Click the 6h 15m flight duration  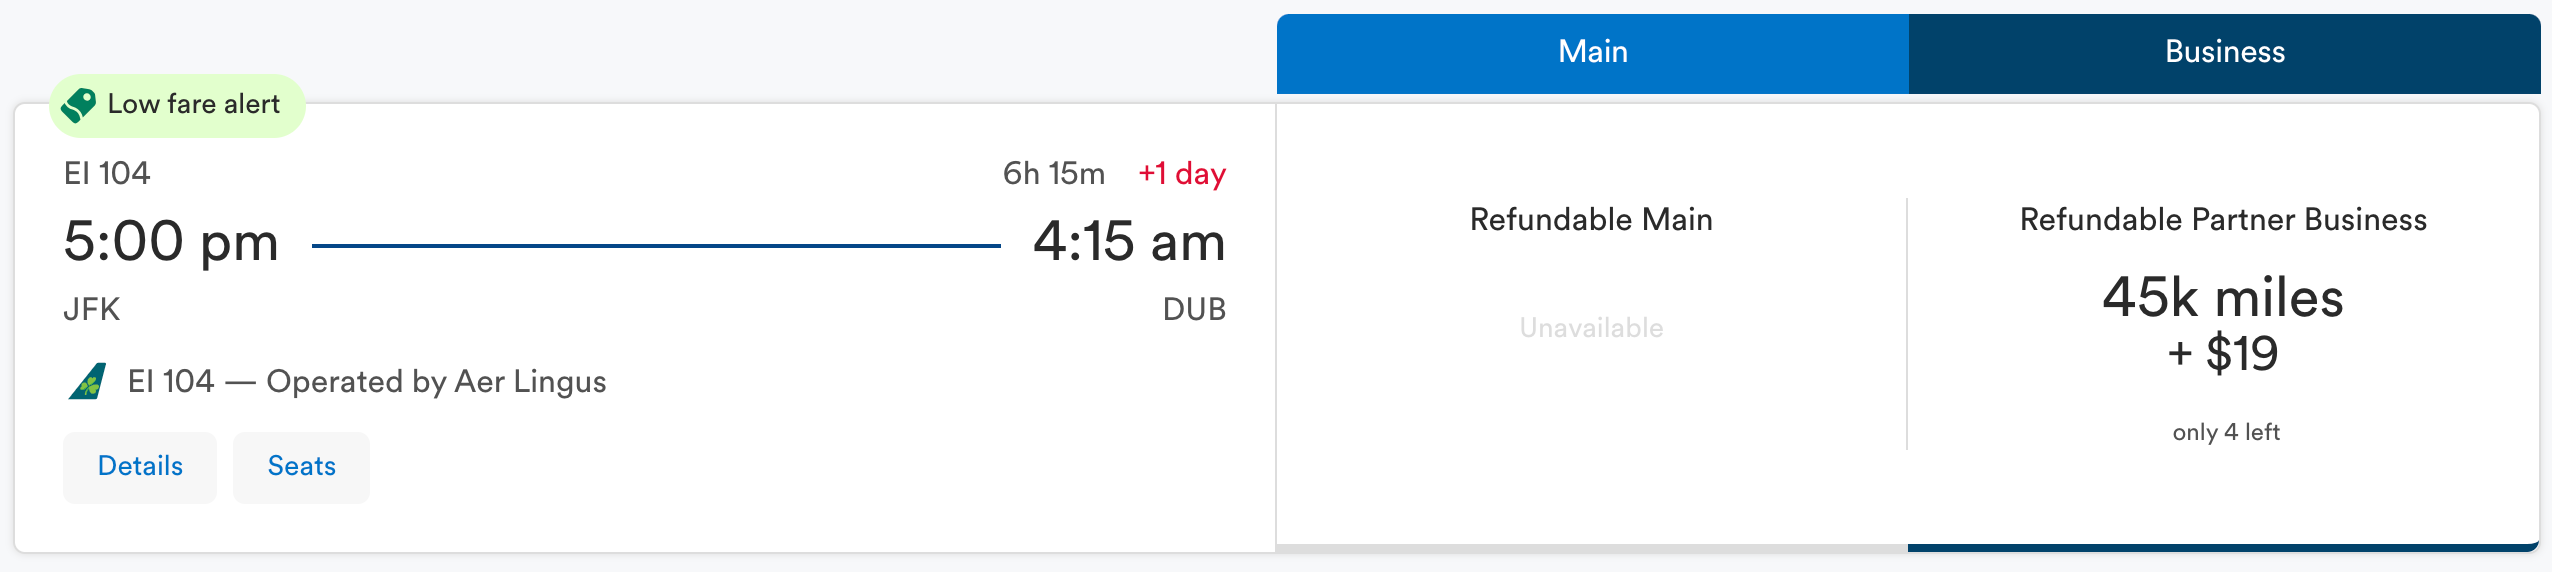(x=1054, y=174)
